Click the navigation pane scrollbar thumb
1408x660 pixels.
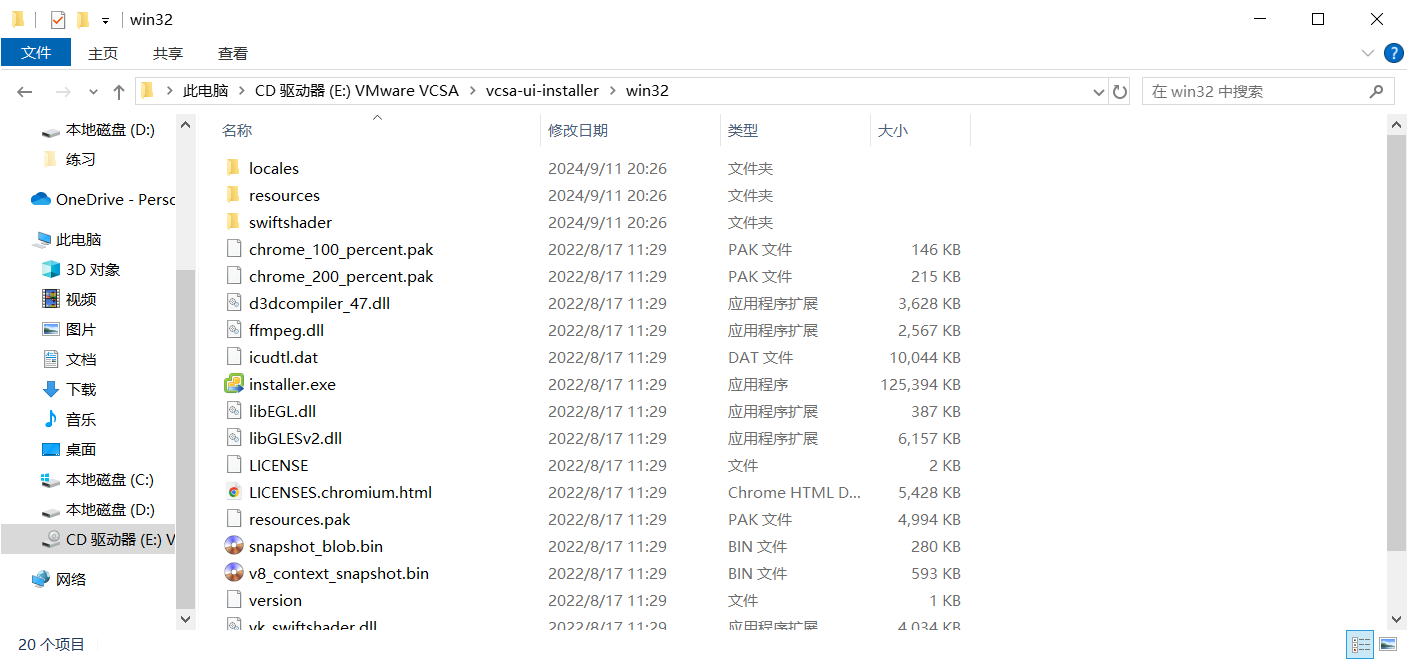pyautogui.click(x=185, y=439)
